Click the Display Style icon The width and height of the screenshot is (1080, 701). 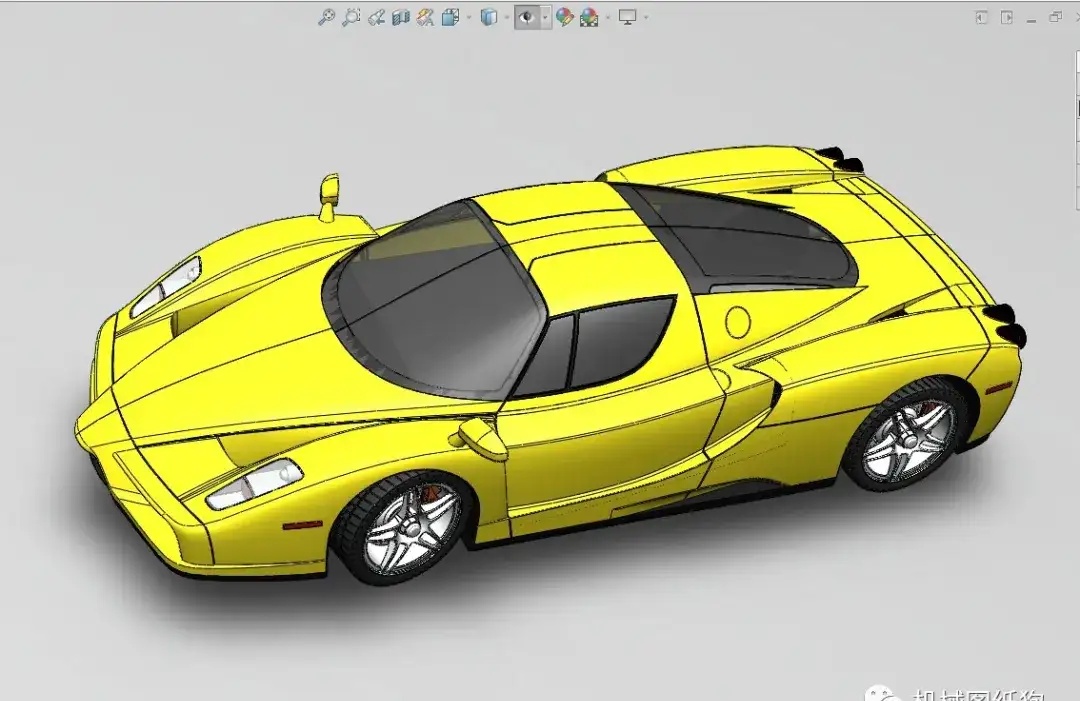(x=490, y=17)
